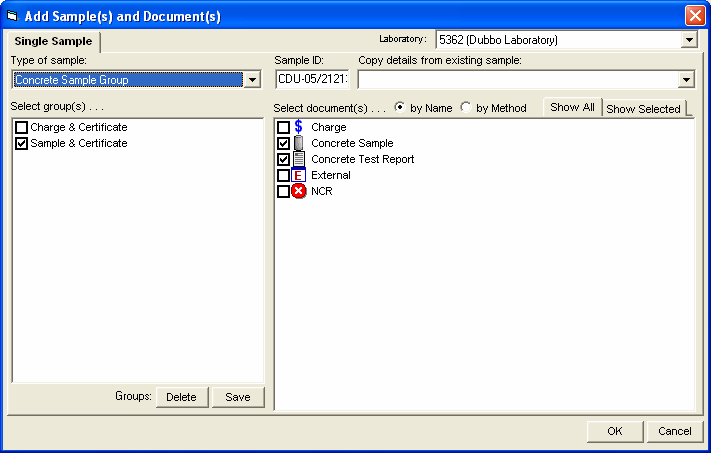711x453 pixels.
Task: Expand the Laboratory dropdown list
Action: (688, 40)
